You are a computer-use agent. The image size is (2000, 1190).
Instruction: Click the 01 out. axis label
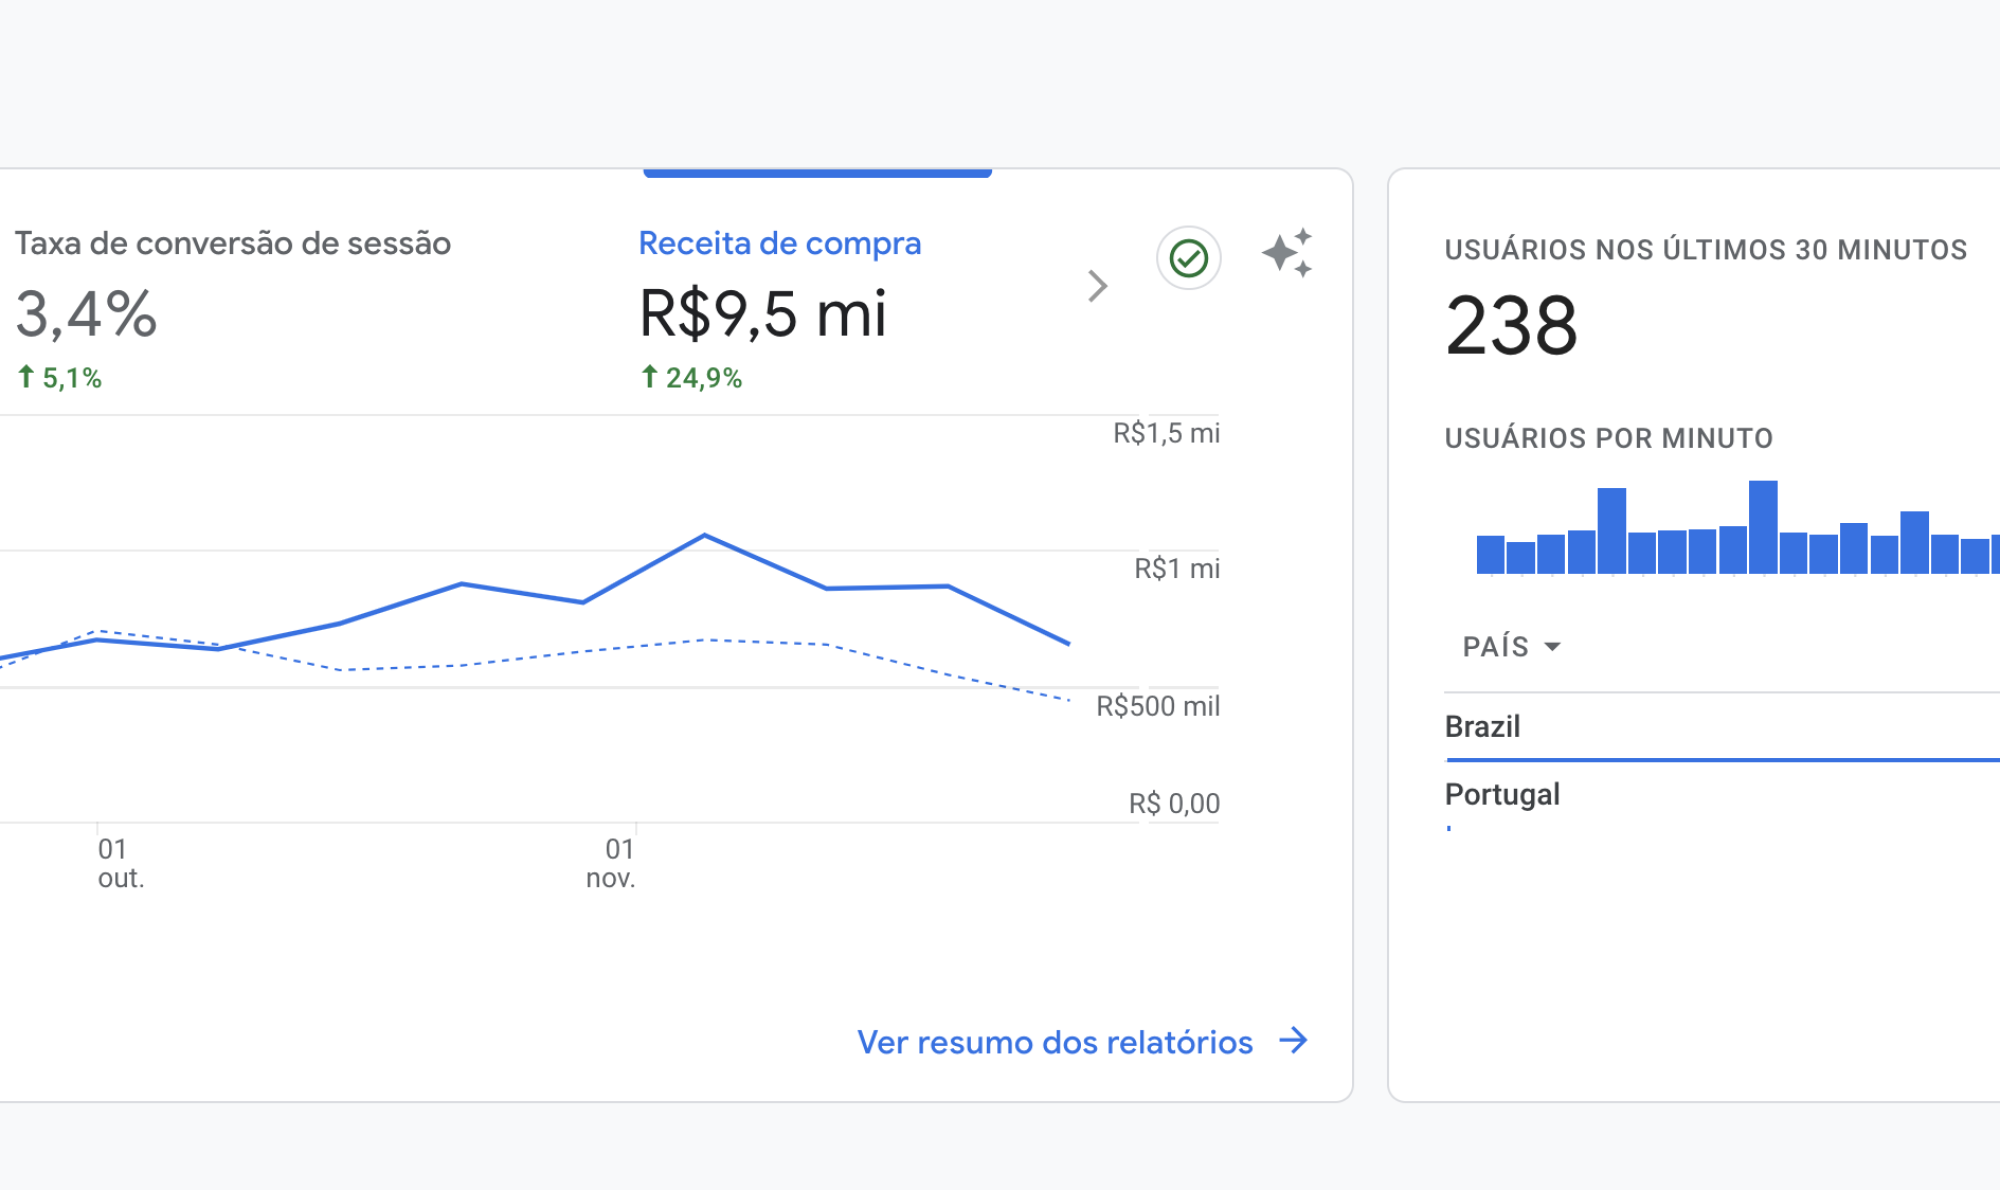tap(121, 863)
